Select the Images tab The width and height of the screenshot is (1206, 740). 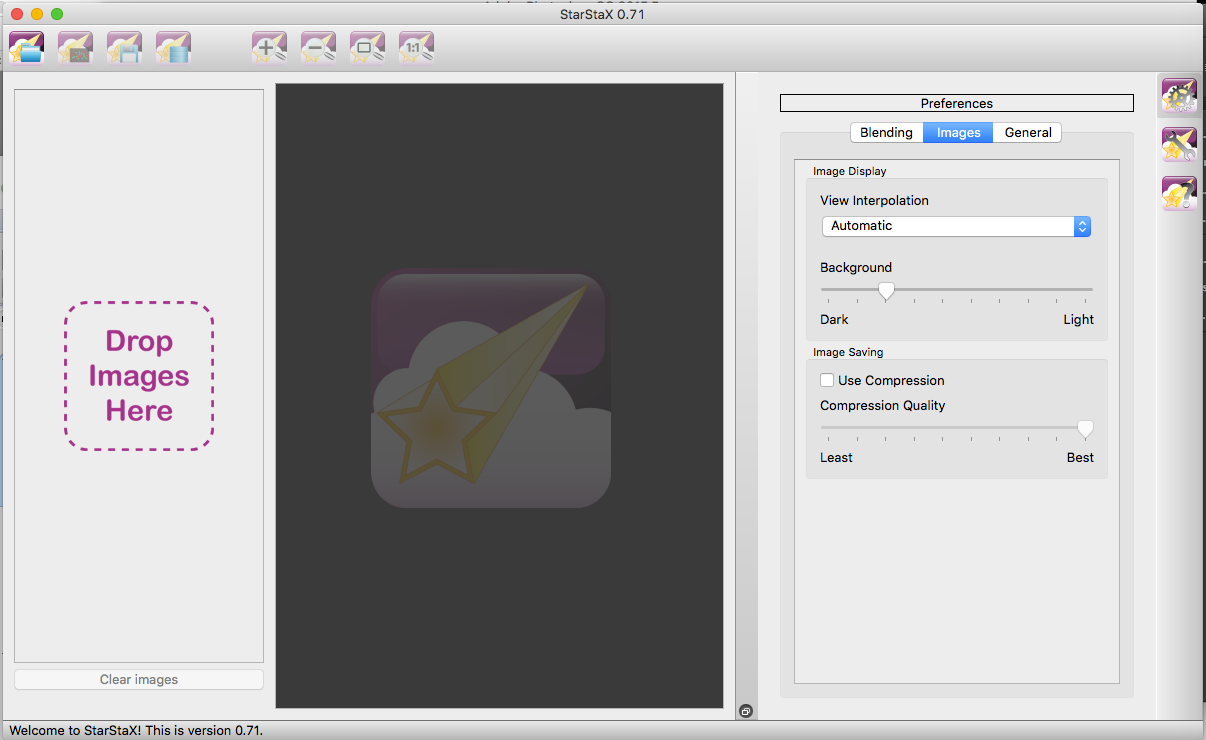coord(958,132)
